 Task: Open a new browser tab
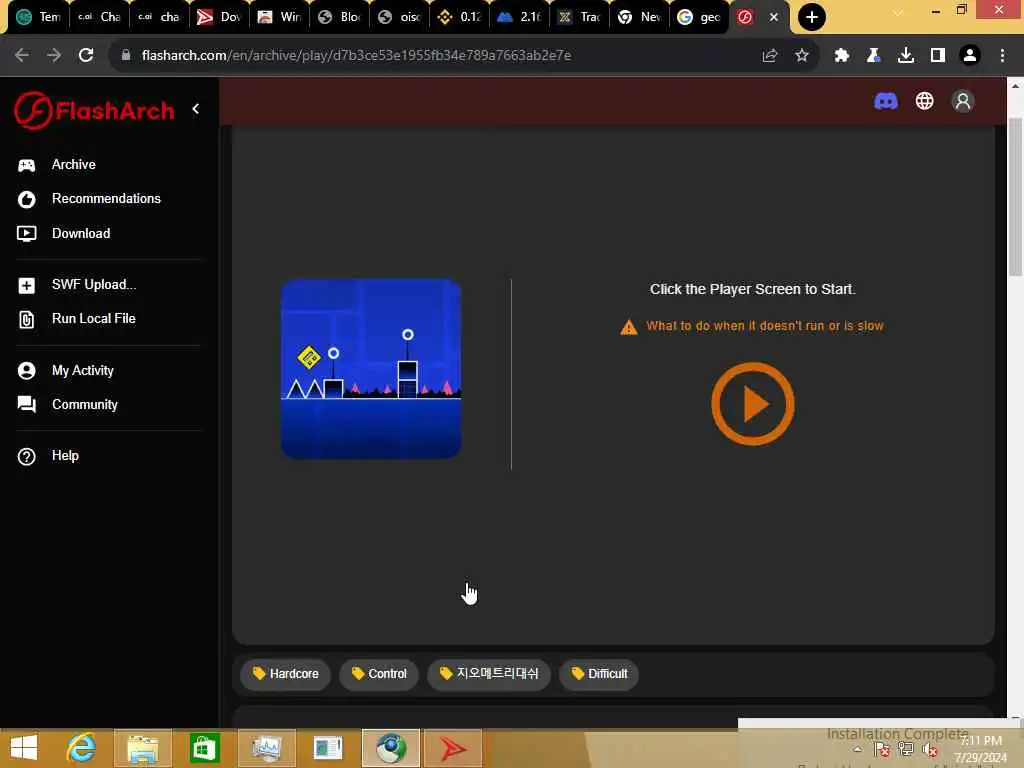tap(812, 18)
